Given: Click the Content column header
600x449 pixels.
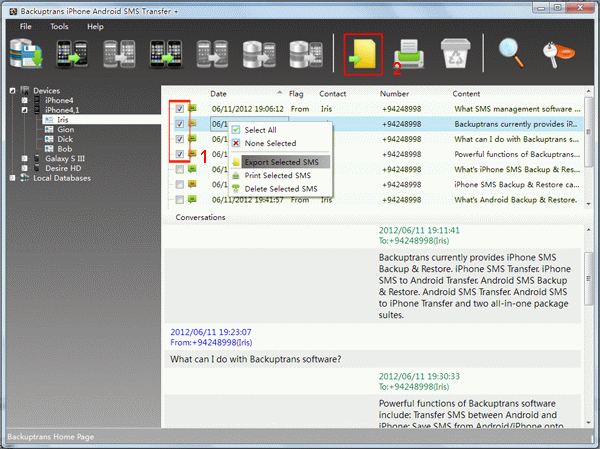Looking at the screenshot, I should 466,94.
